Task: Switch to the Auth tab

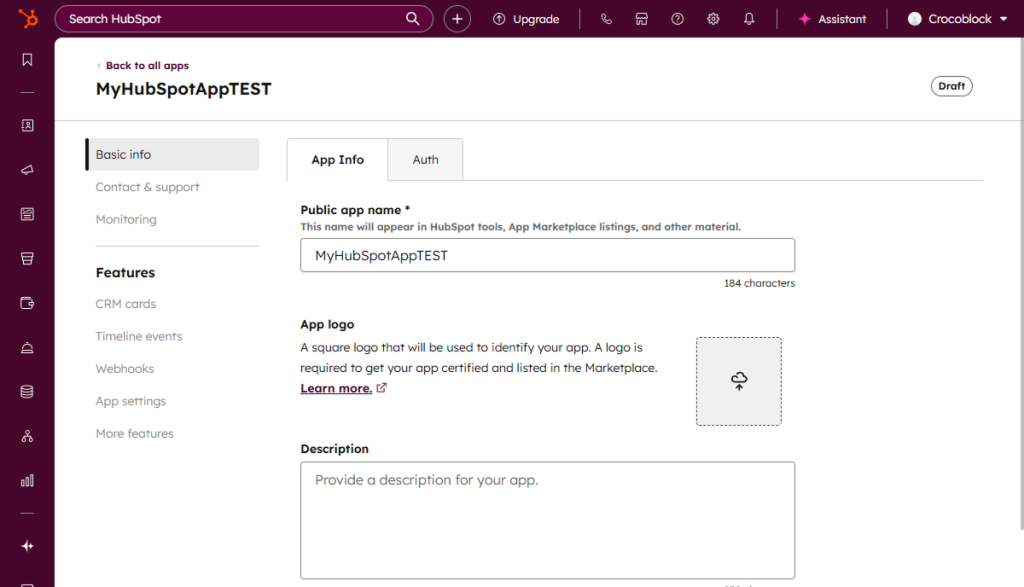Action: [425, 160]
